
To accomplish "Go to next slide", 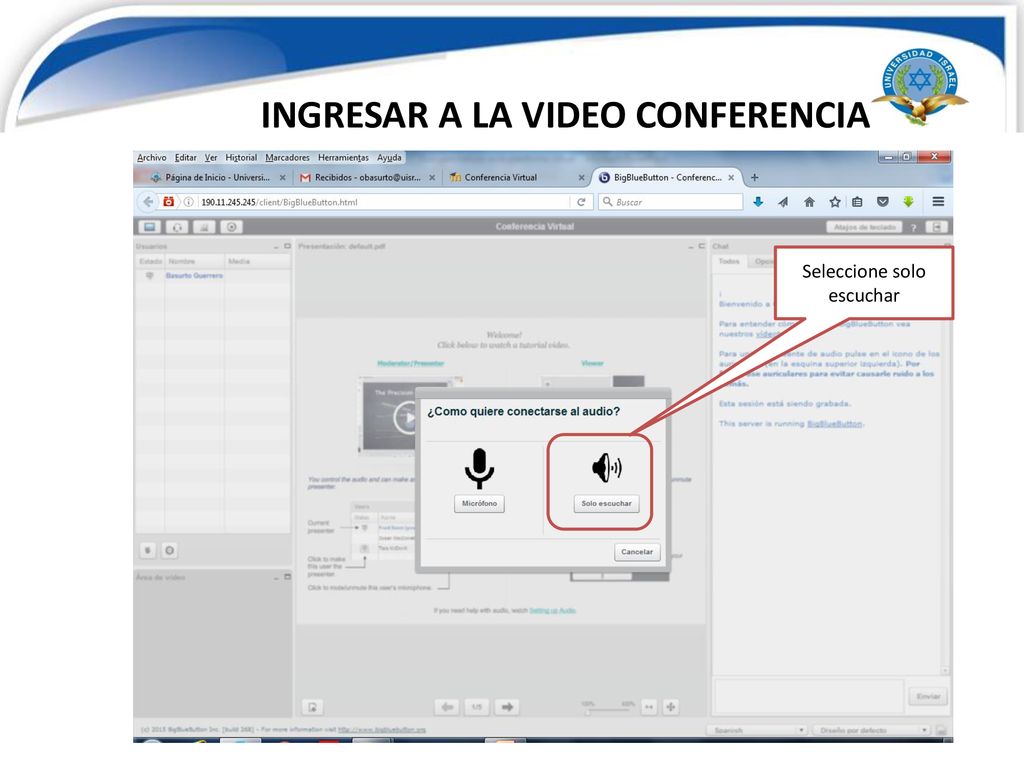I will [507, 707].
